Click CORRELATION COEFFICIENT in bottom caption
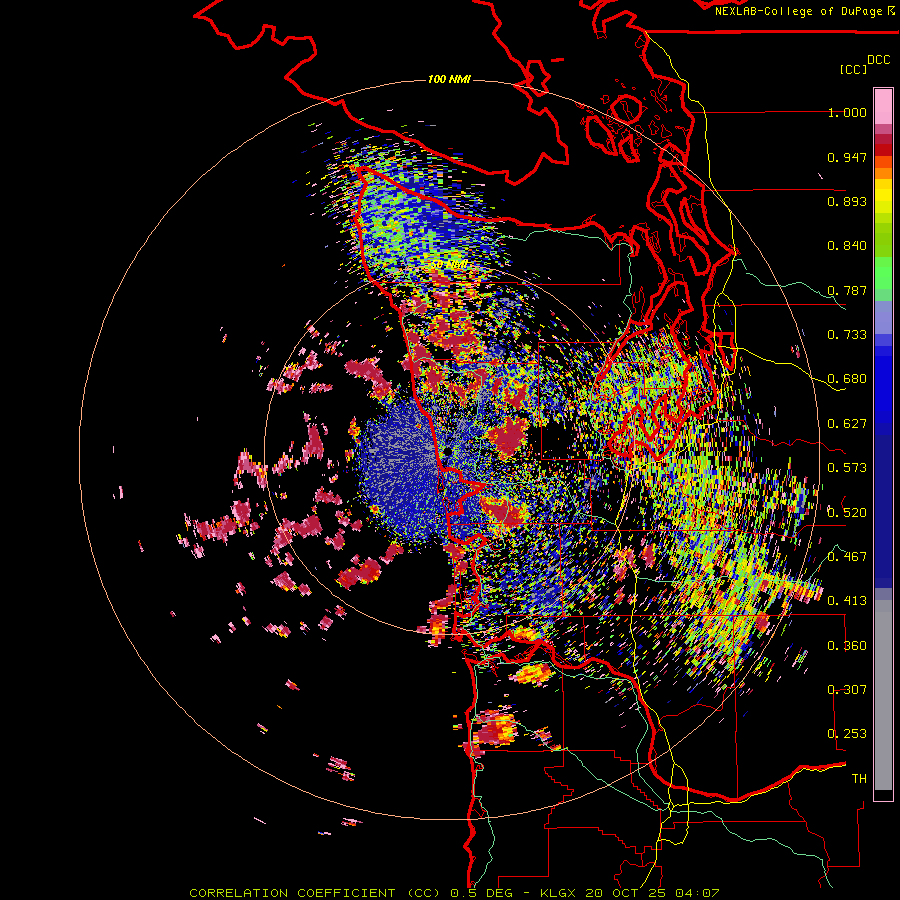The image size is (900, 900). click(293, 893)
